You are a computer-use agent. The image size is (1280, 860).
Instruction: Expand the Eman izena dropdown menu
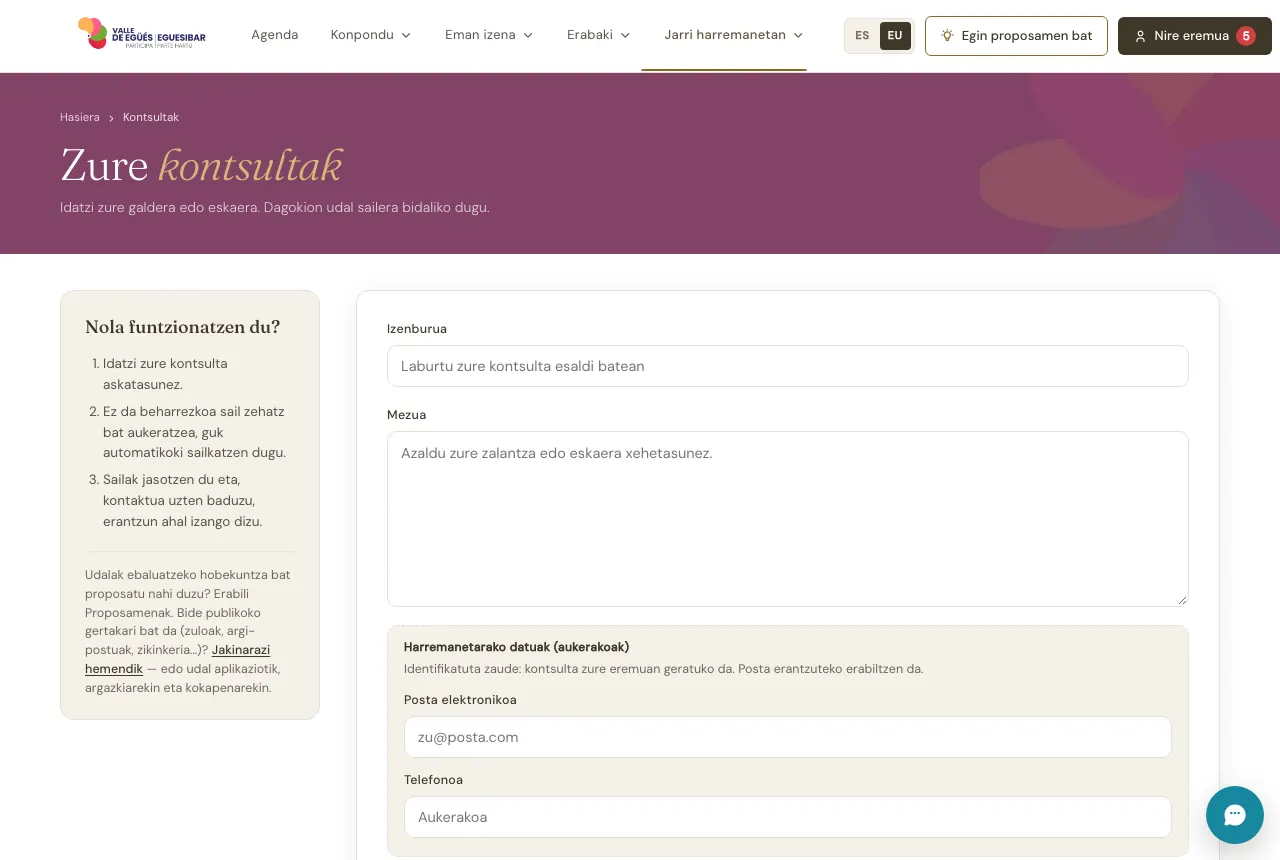click(489, 35)
